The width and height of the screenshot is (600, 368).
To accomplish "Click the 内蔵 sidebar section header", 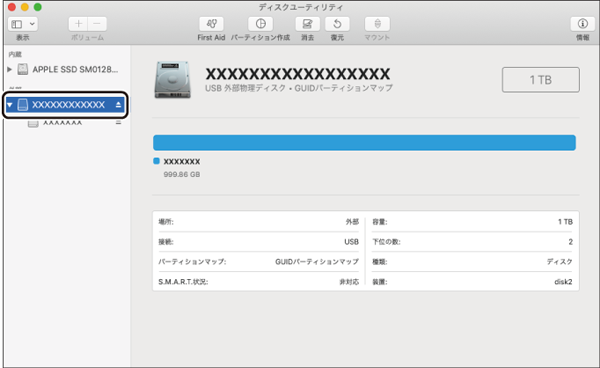I will tap(15, 54).
